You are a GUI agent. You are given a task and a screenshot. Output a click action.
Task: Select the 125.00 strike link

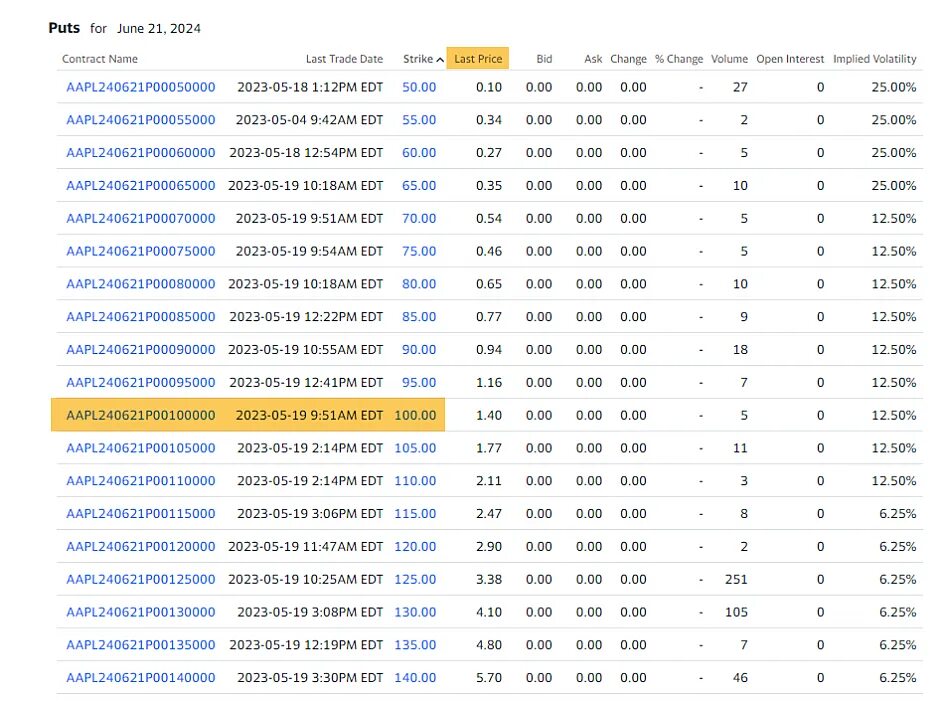[415, 579]
